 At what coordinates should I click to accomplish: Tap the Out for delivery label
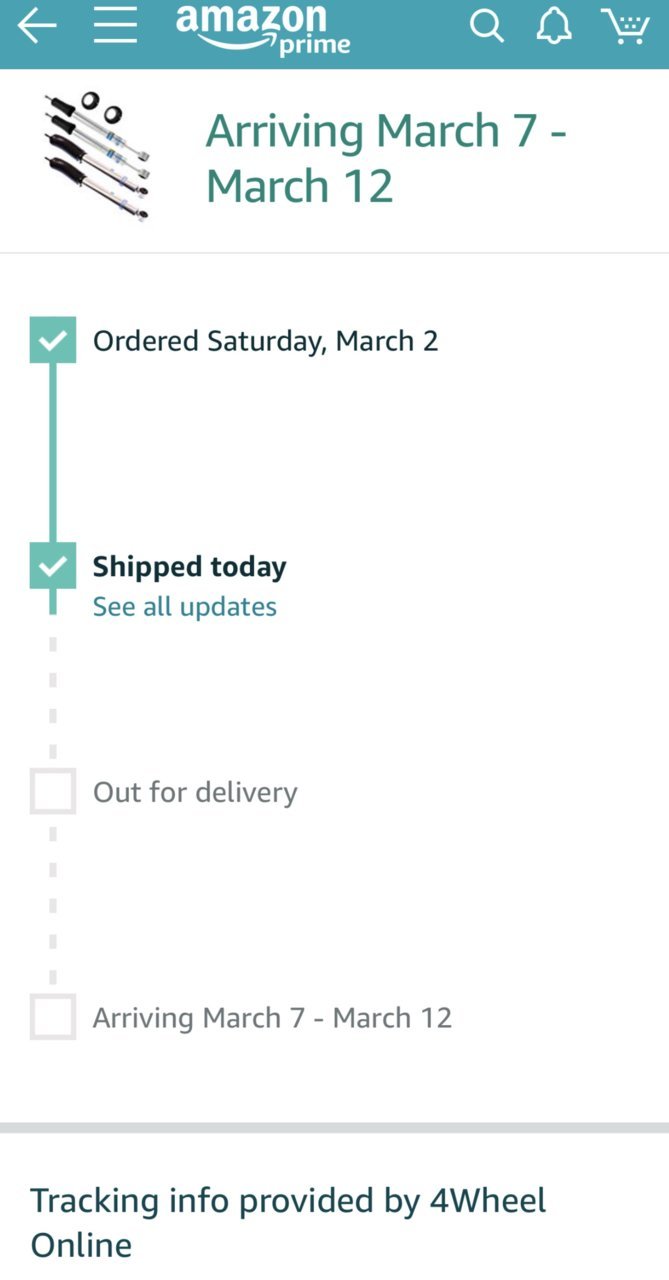195,793
